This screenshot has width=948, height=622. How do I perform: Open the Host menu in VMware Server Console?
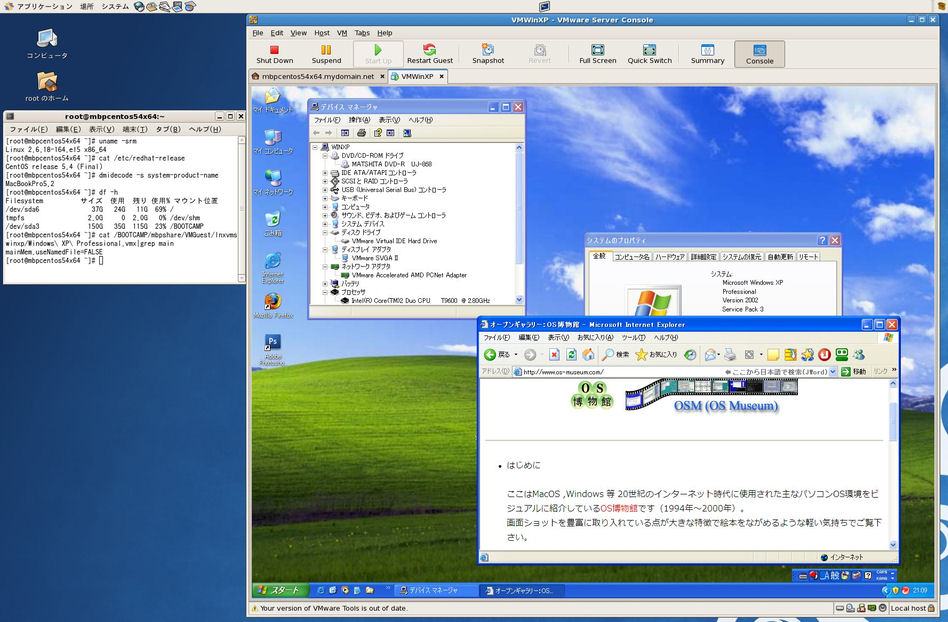tap(322, 33)
